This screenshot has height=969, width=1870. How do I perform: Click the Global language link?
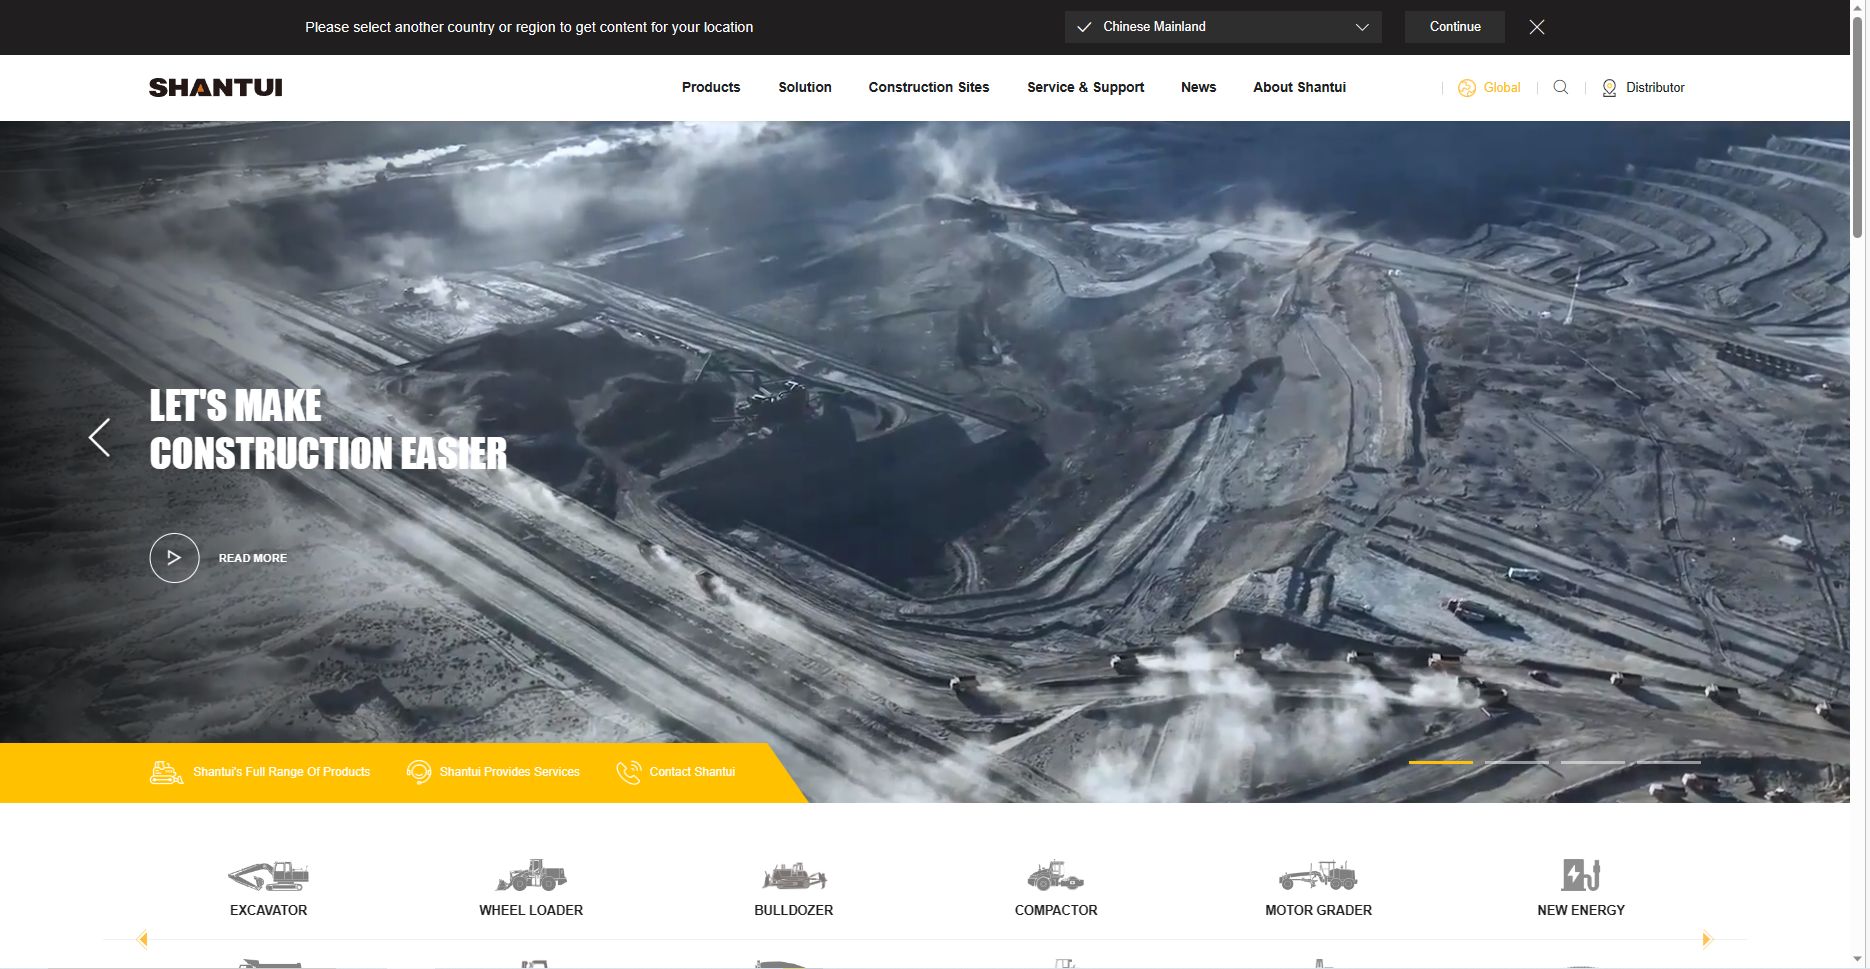pos(1502,88)
